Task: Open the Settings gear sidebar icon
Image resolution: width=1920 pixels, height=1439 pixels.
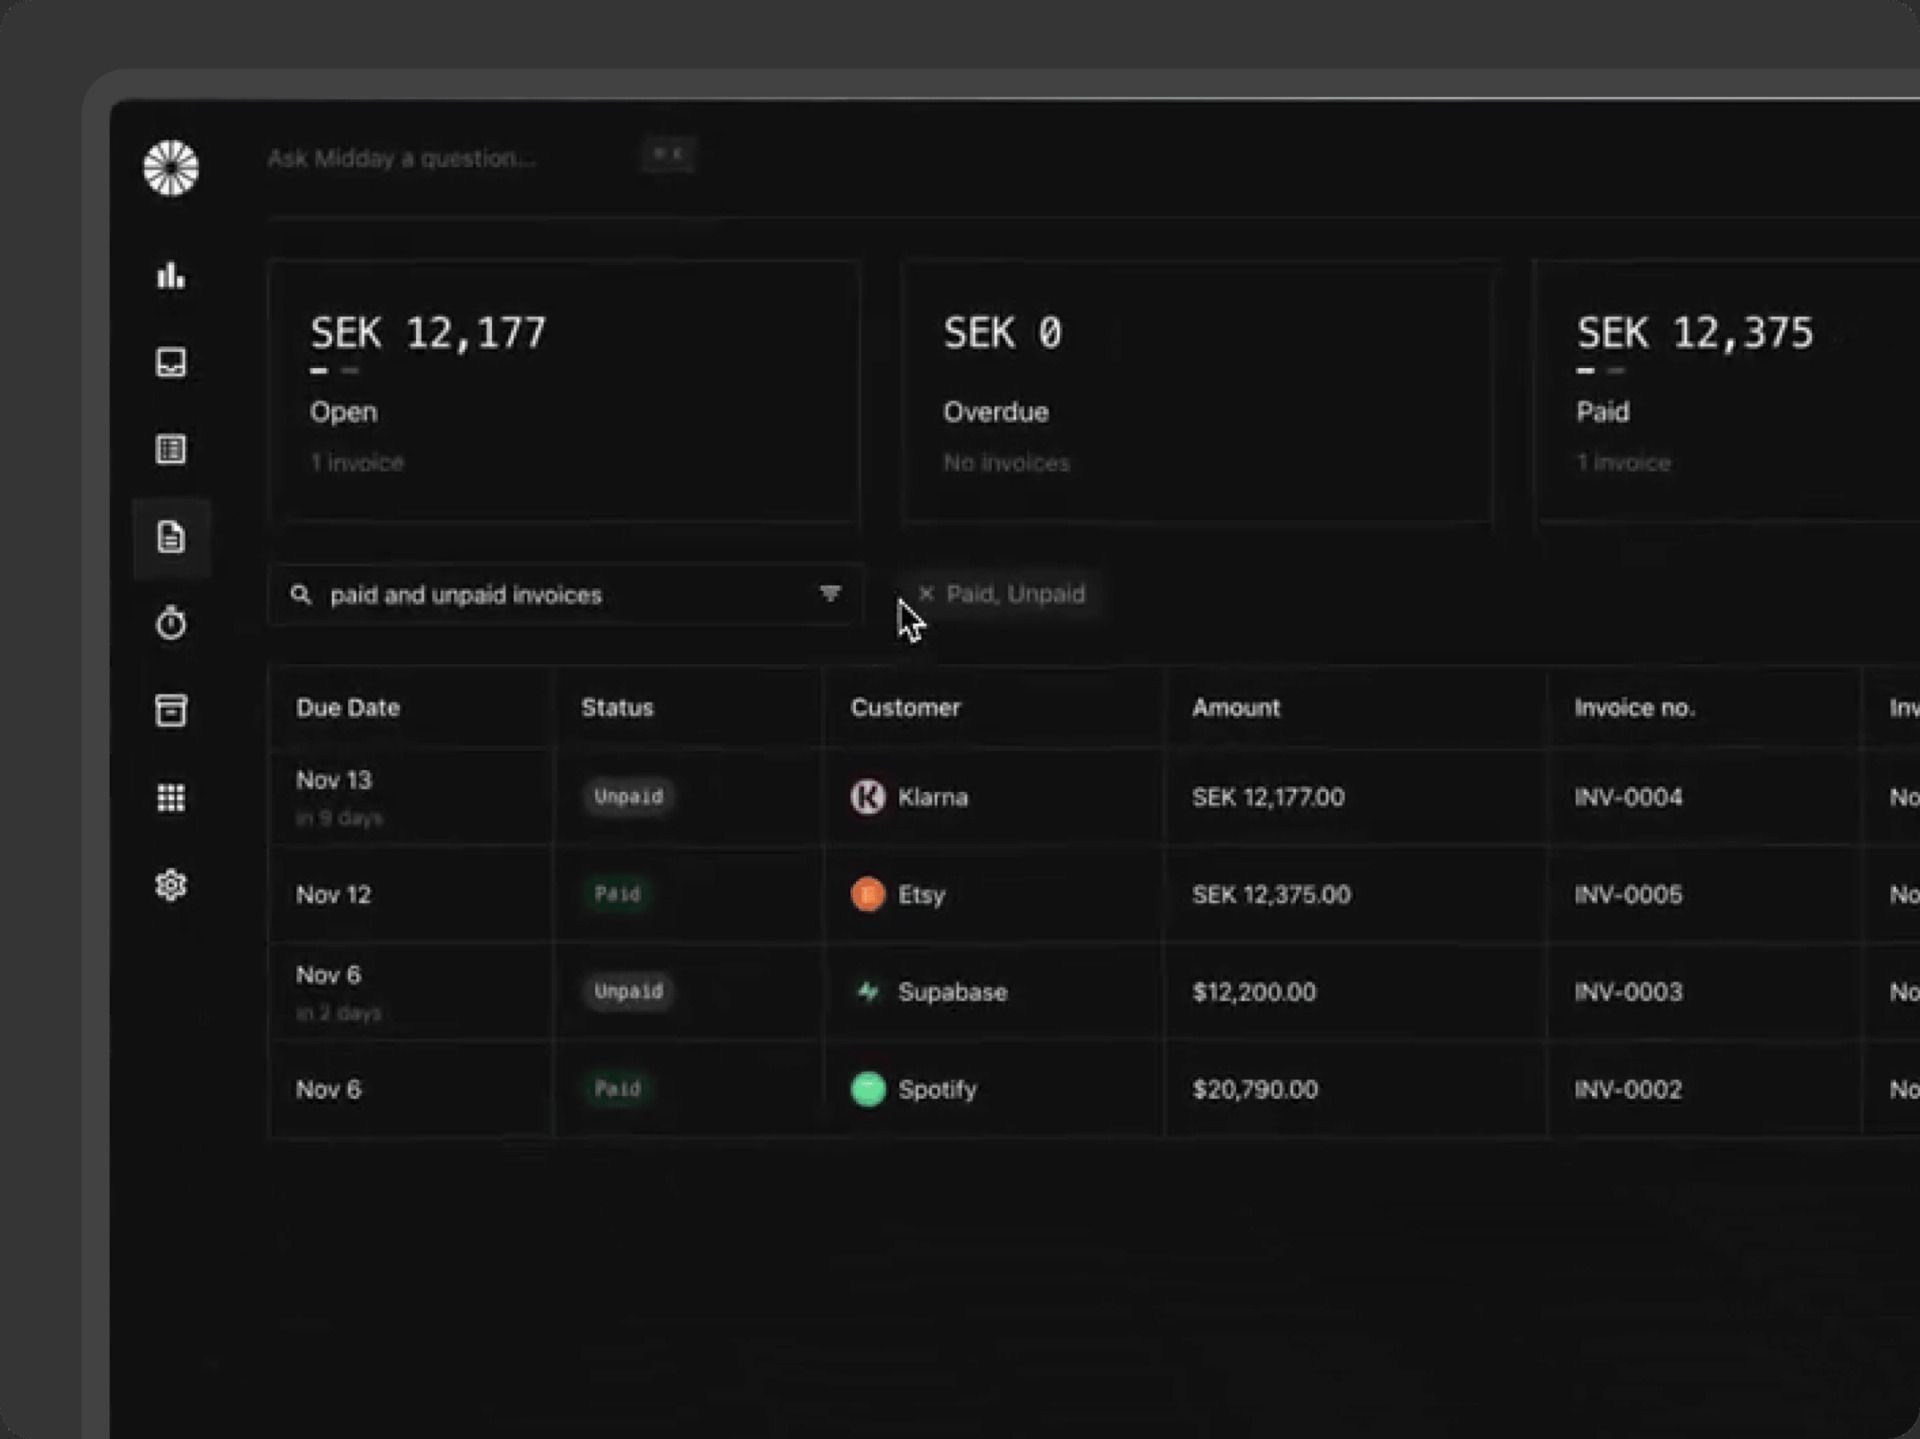Action: [171, 885]
